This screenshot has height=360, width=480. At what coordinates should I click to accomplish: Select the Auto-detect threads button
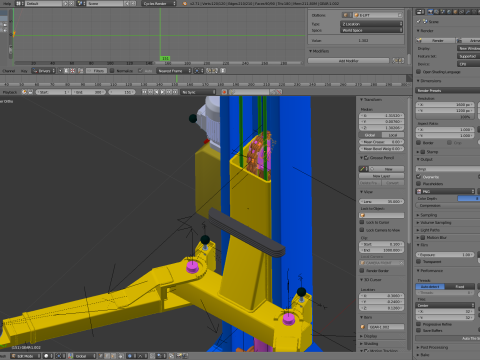(430, 287)
